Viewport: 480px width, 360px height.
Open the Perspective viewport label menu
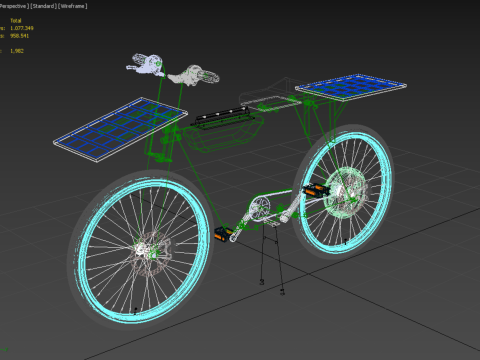point(14,6)
